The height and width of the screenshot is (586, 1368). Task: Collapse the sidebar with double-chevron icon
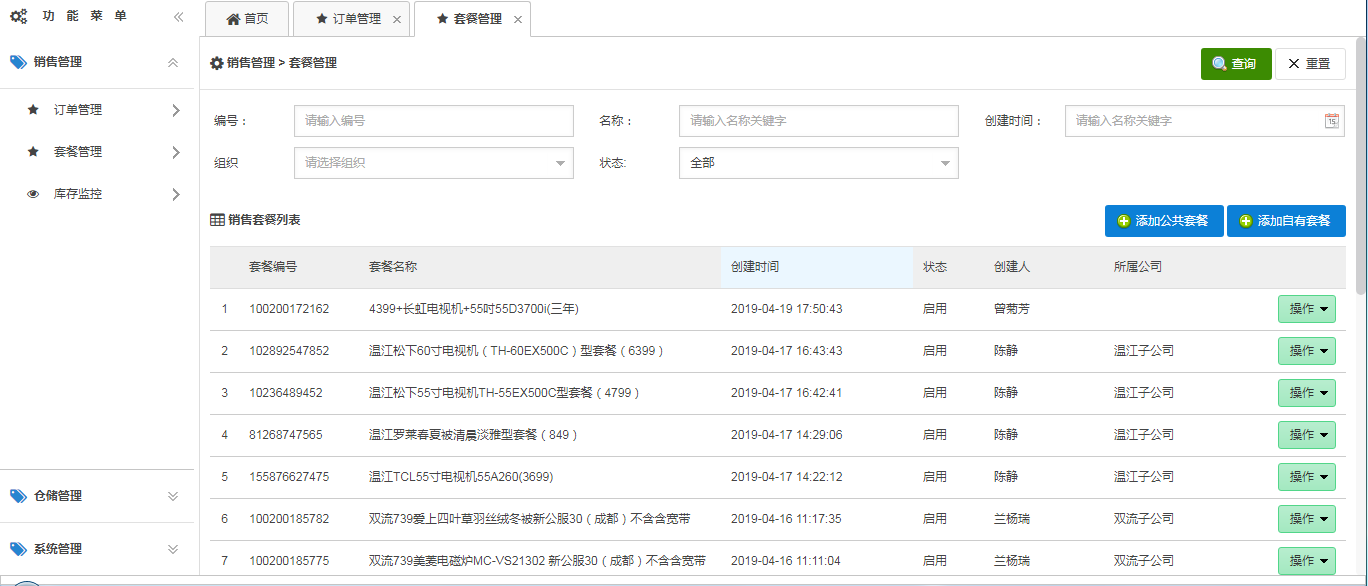tap(178, 17)
